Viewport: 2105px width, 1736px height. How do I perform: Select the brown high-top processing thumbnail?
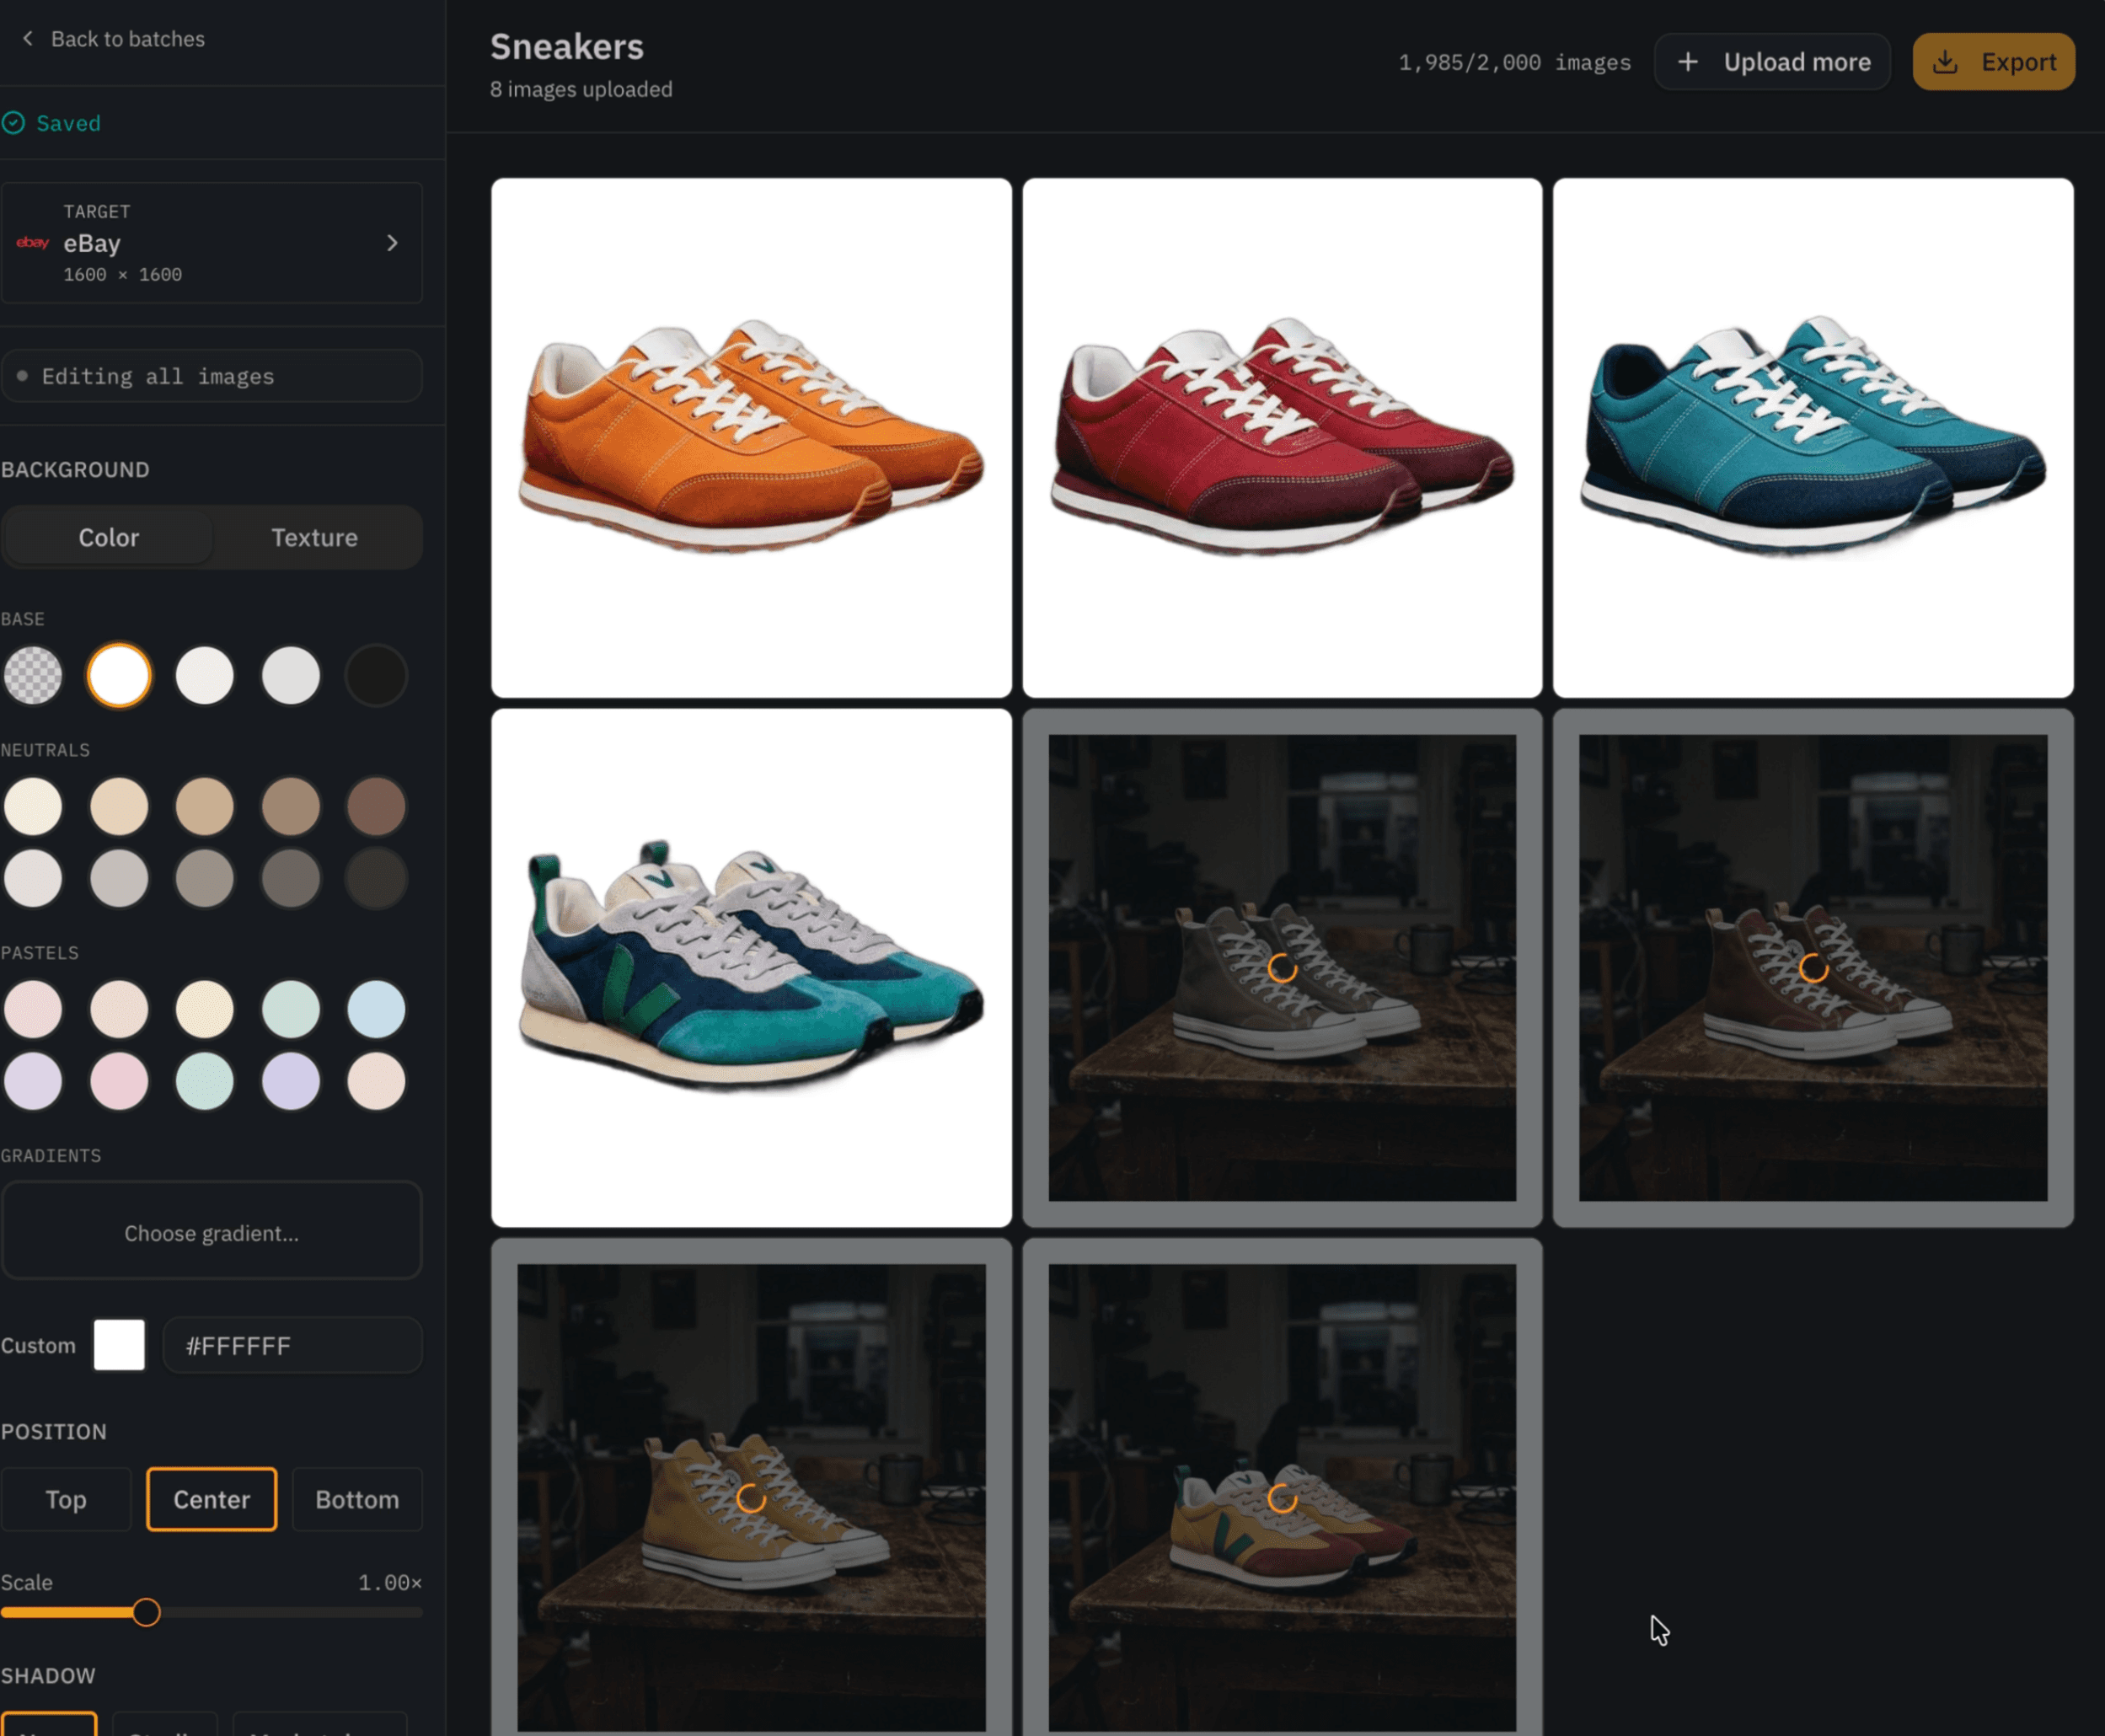click(1813, 968)
